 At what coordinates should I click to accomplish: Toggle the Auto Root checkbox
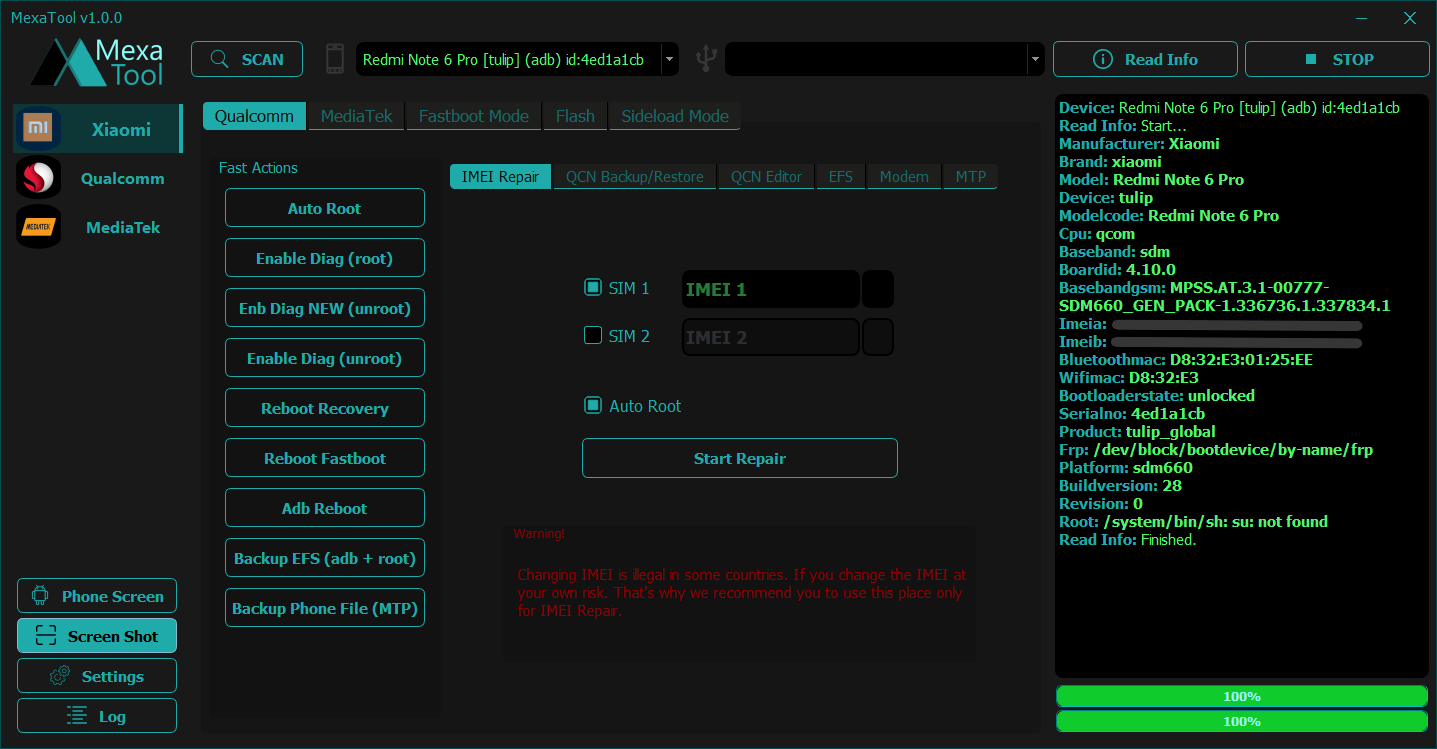(x=593, y=406)
